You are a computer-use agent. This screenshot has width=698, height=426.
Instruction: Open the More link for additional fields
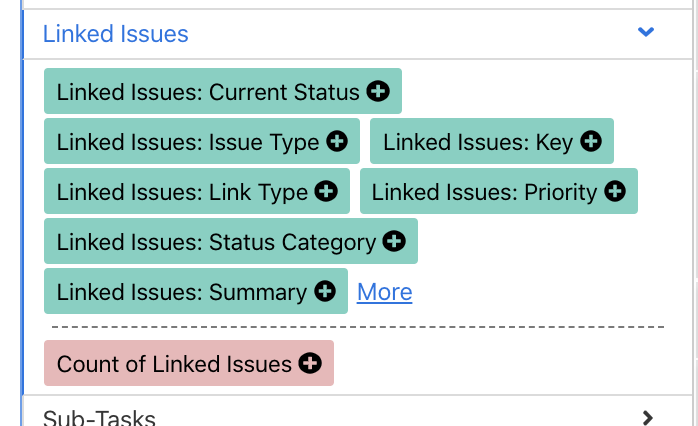pyautogui.click(x=384, y=292)
